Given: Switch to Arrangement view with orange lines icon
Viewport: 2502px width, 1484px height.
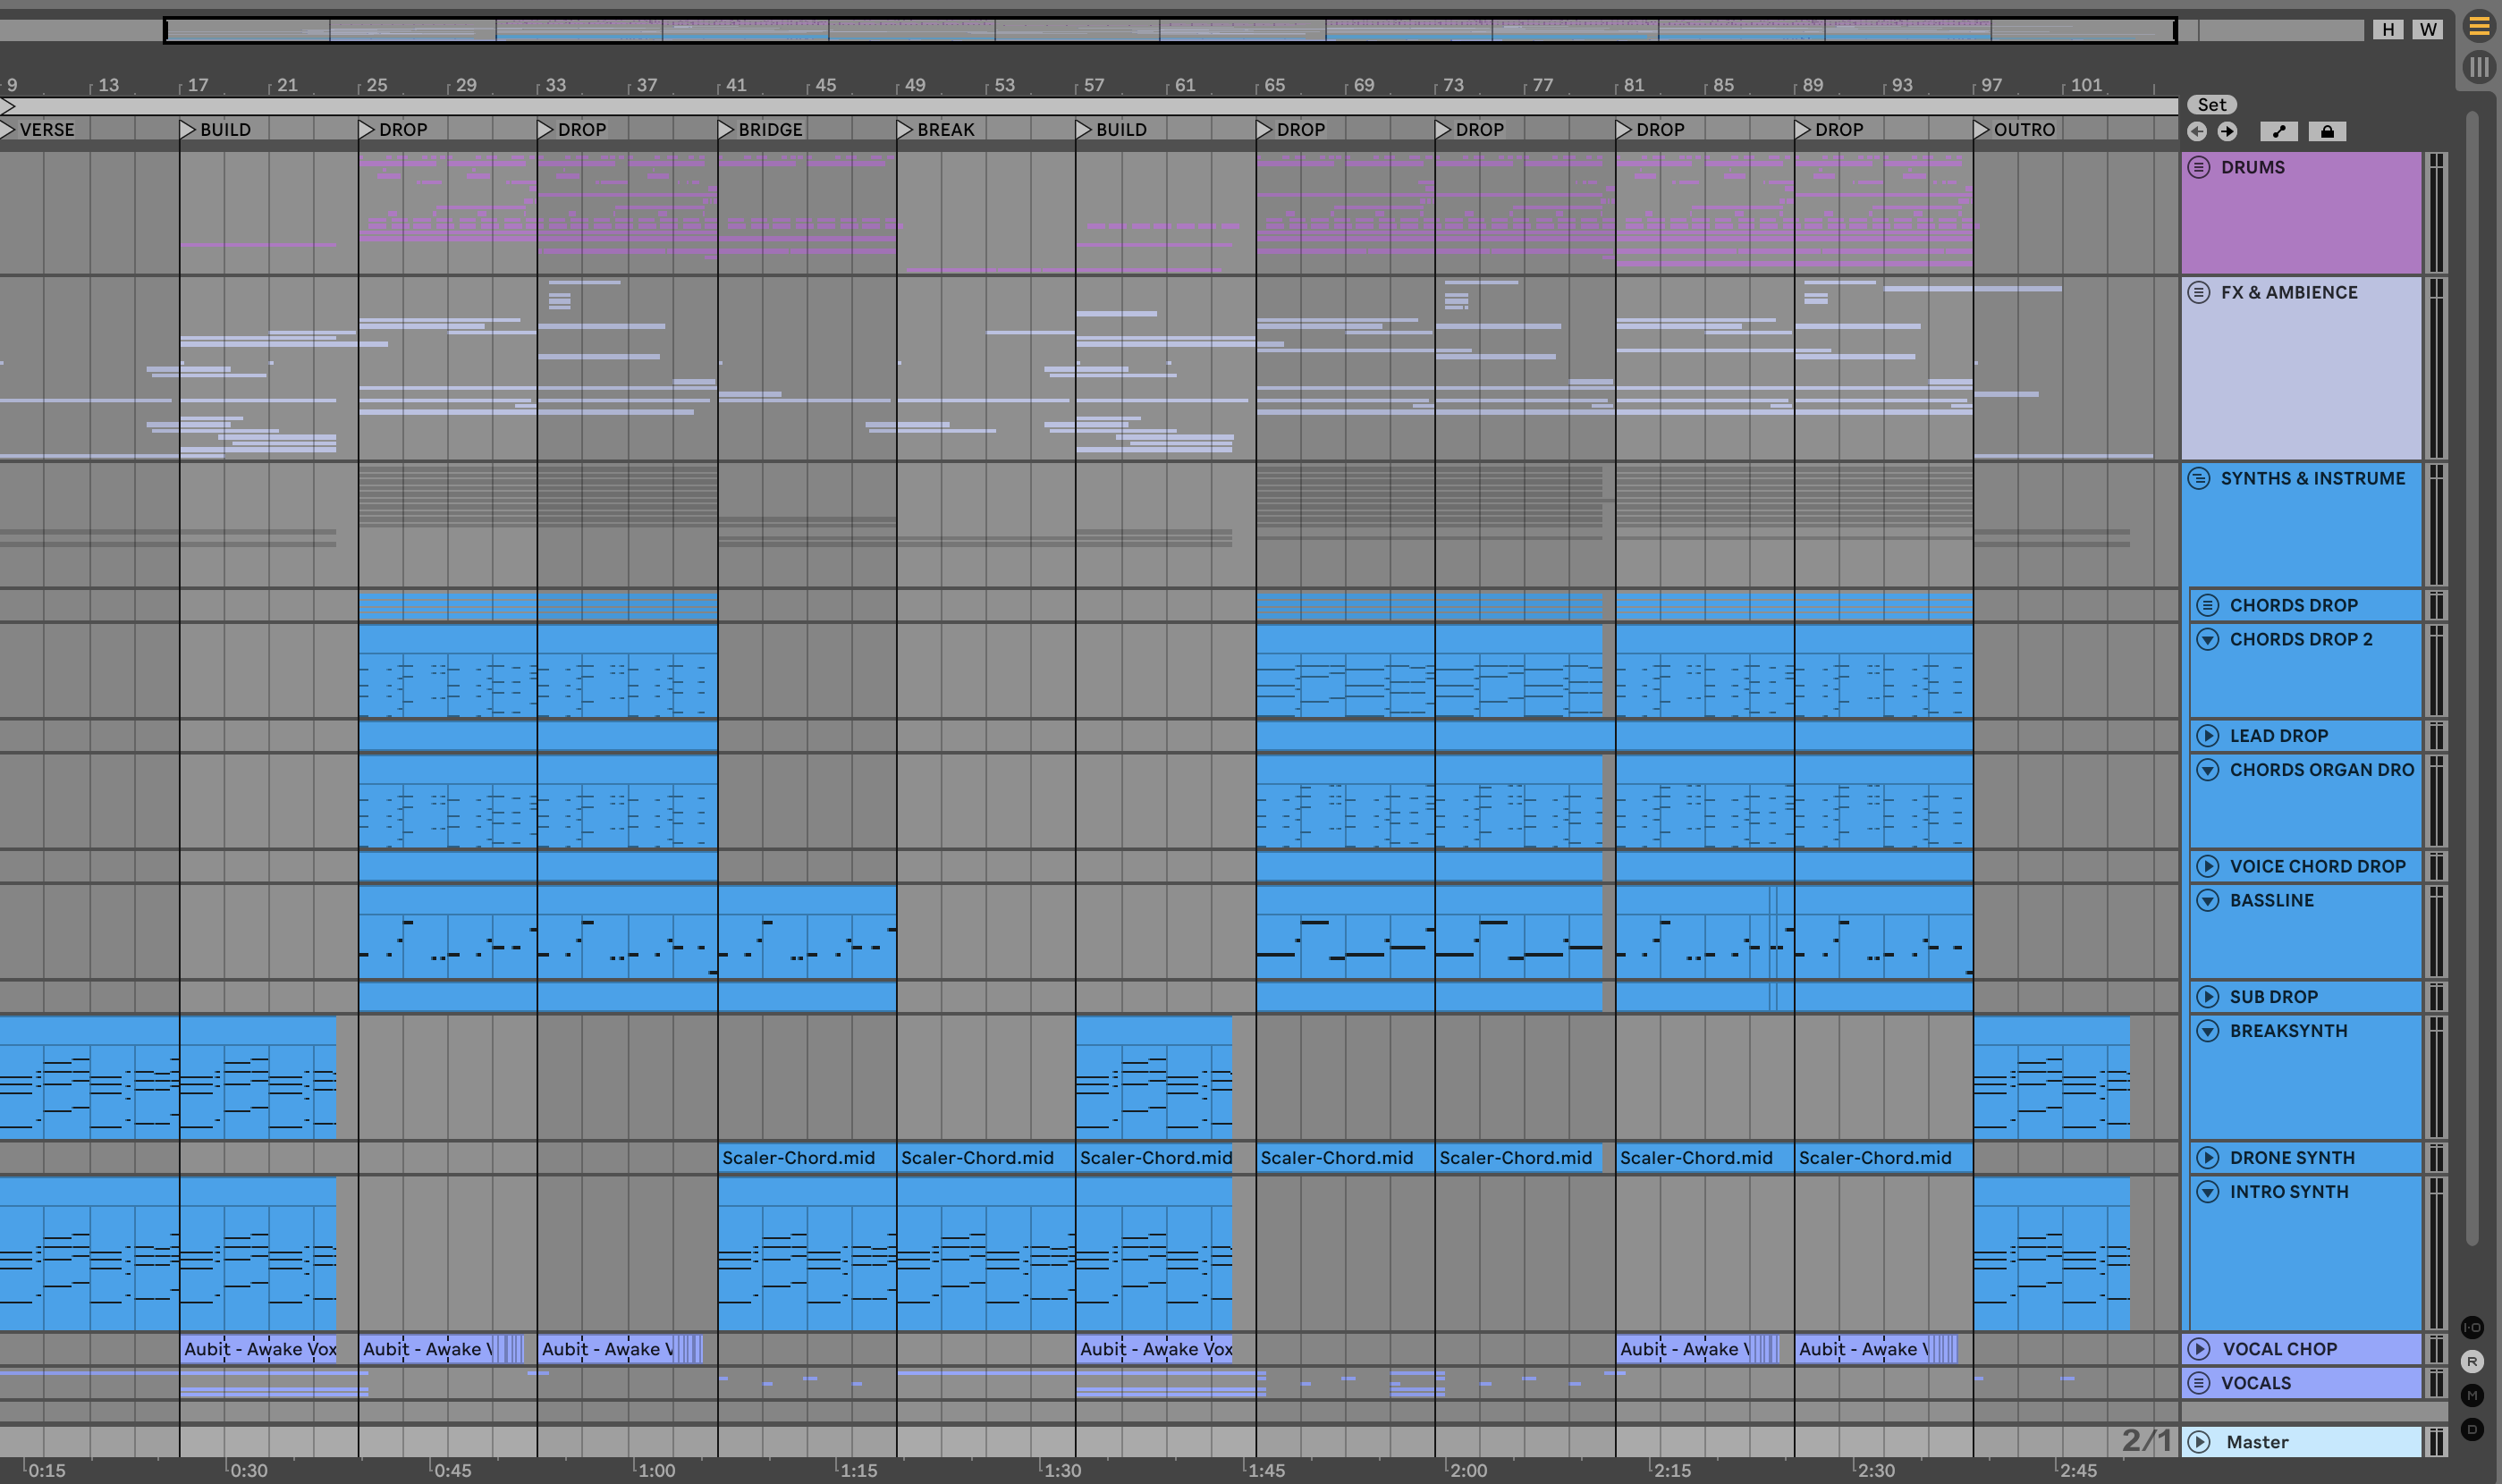Looking at the screenshot, I should click(2478, 26).
